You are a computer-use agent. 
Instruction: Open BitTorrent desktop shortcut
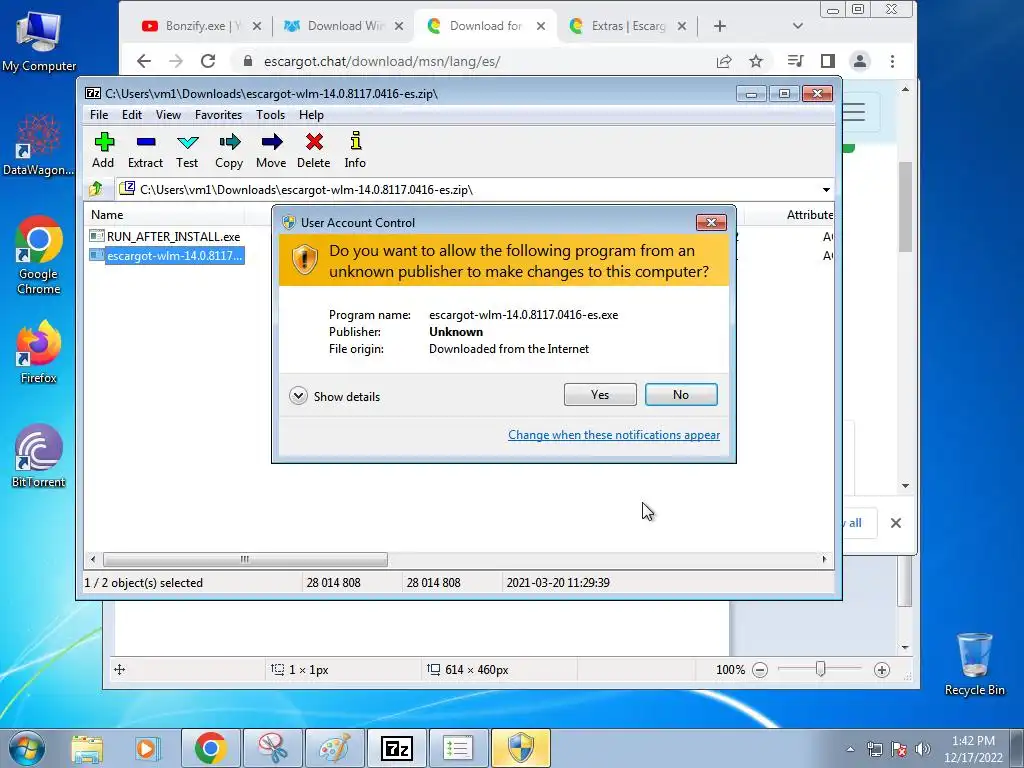[39, 456]
